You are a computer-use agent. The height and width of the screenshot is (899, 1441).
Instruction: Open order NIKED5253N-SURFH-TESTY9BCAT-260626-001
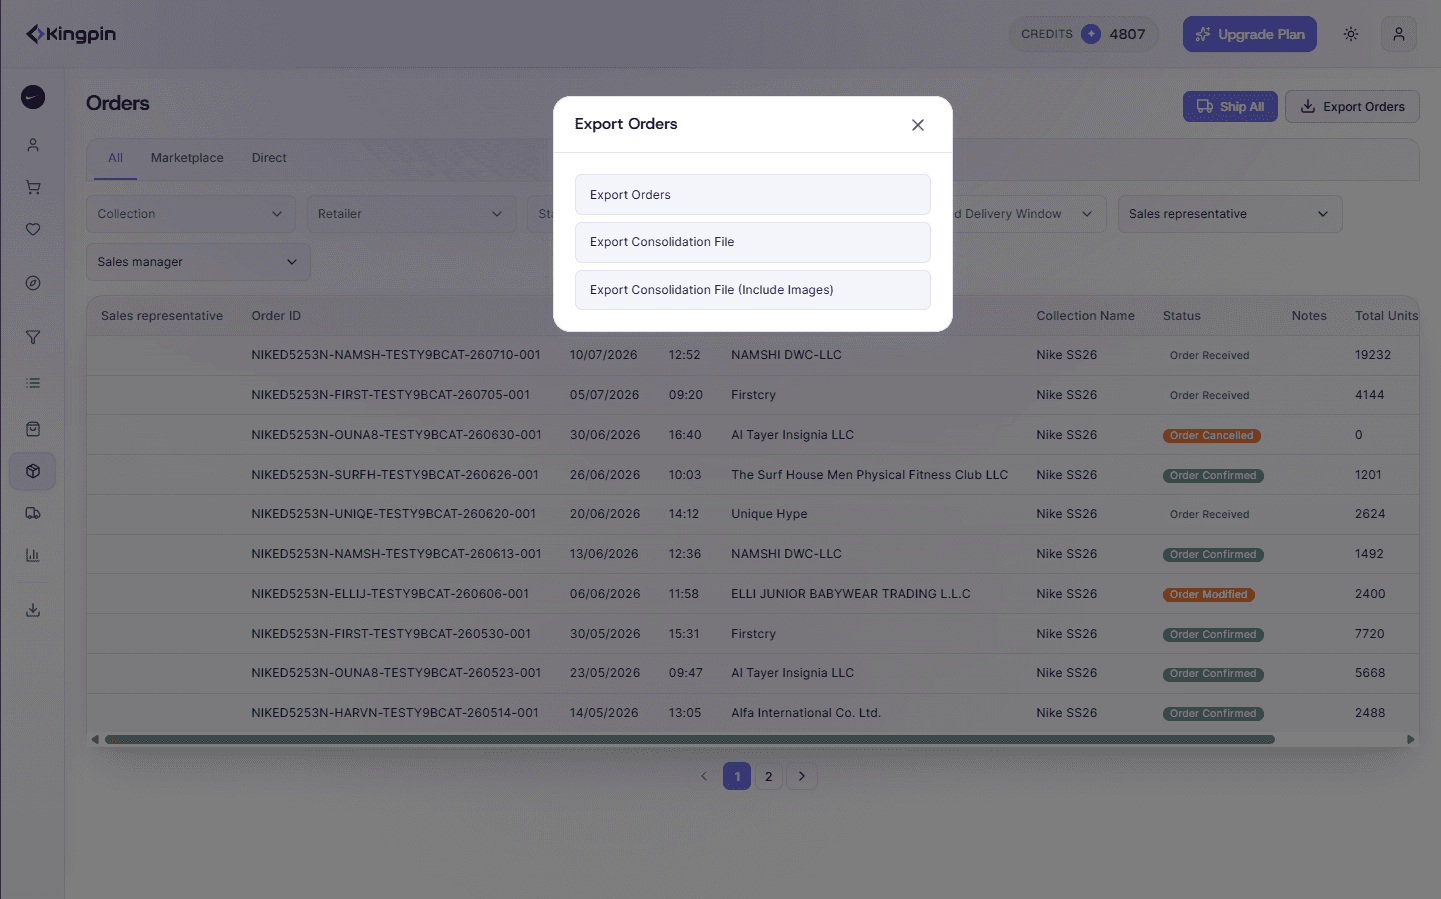click(395, 475)
